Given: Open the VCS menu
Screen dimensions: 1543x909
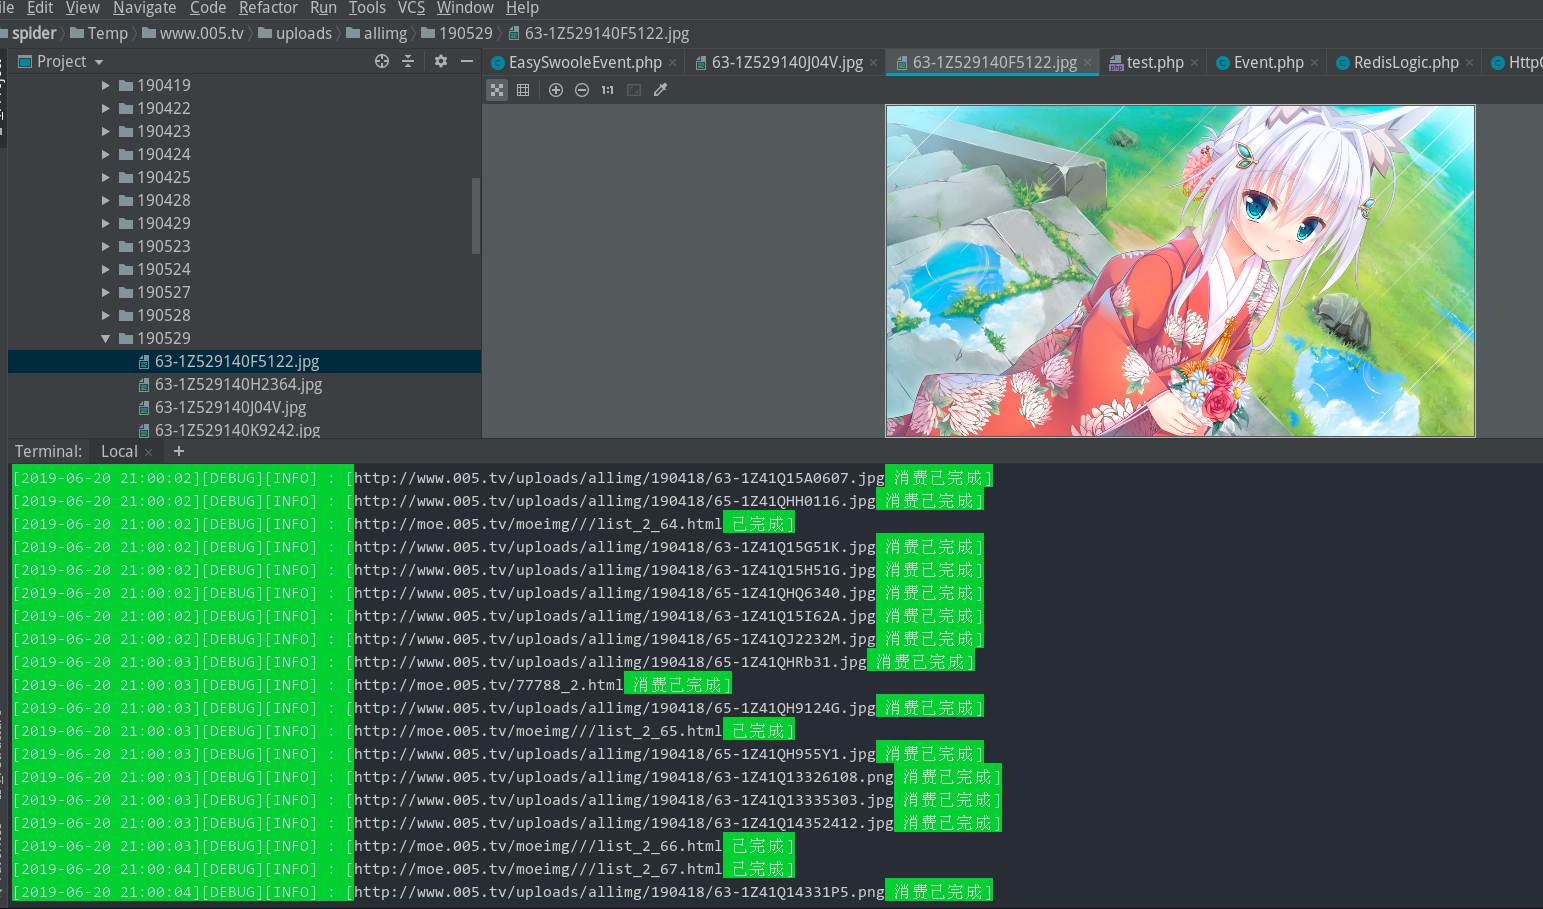Looking at the screenshot, I should click(411, 8).
